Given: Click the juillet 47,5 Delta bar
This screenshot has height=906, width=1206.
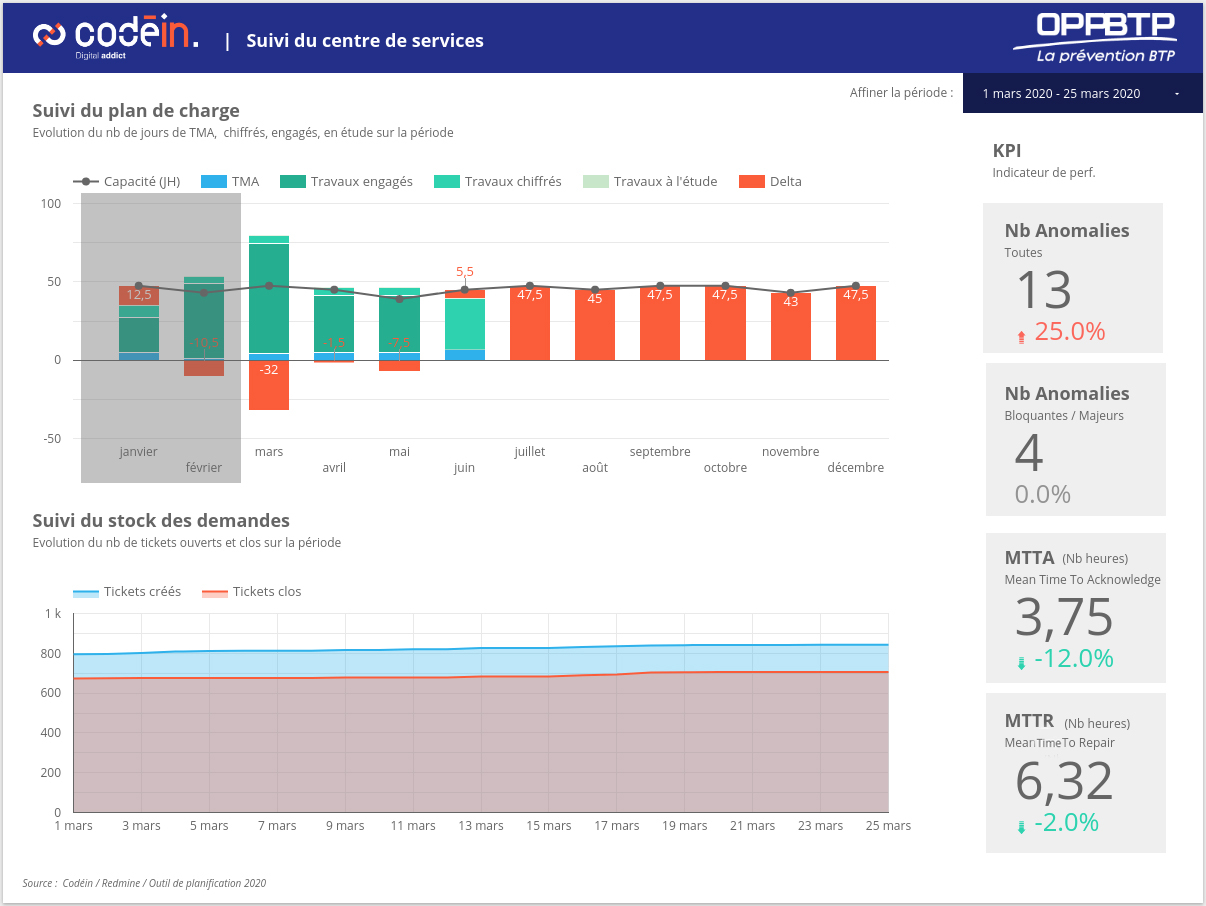Looking at the screenshot, I should pyautogui.click(x=530, y=323).
